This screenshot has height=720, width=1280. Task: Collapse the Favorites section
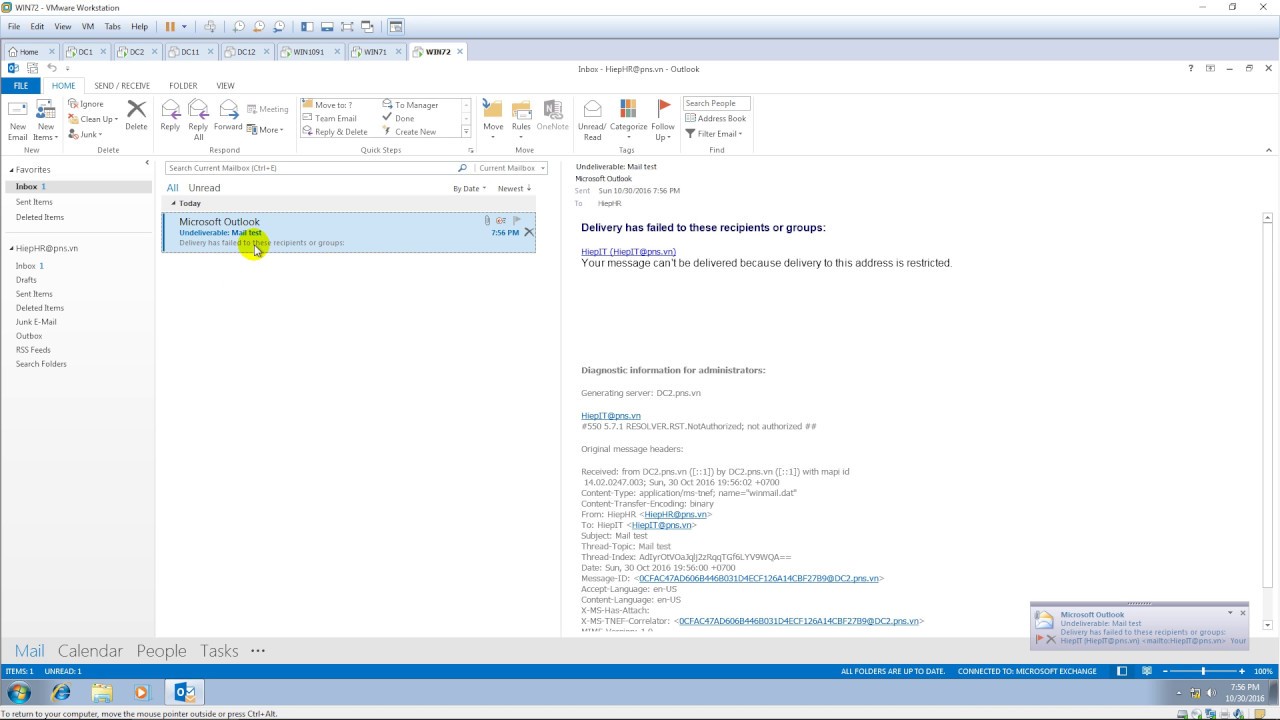[x=11, y=170]
